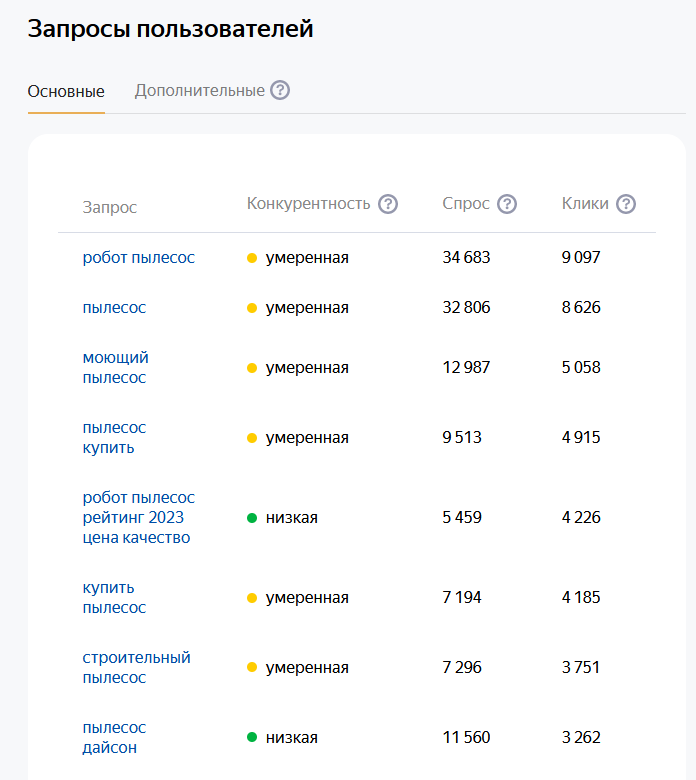
Task: Select demand value 11 560
Action: tap(466, 737)
